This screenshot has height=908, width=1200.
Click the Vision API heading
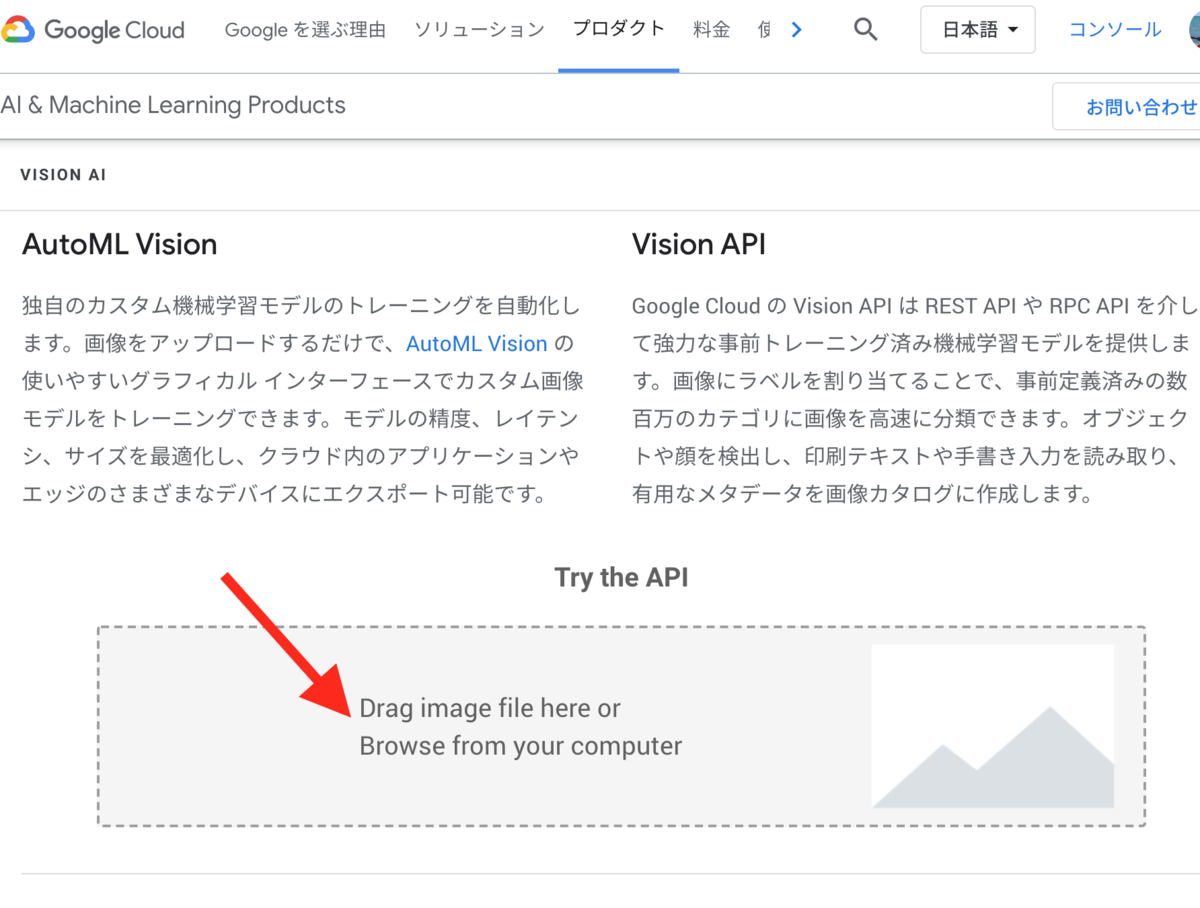pos(699,244)
